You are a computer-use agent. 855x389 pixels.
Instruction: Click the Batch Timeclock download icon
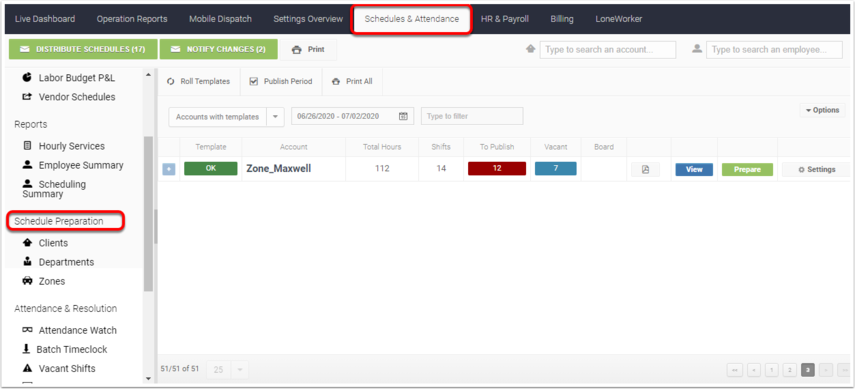click(26, 349)
